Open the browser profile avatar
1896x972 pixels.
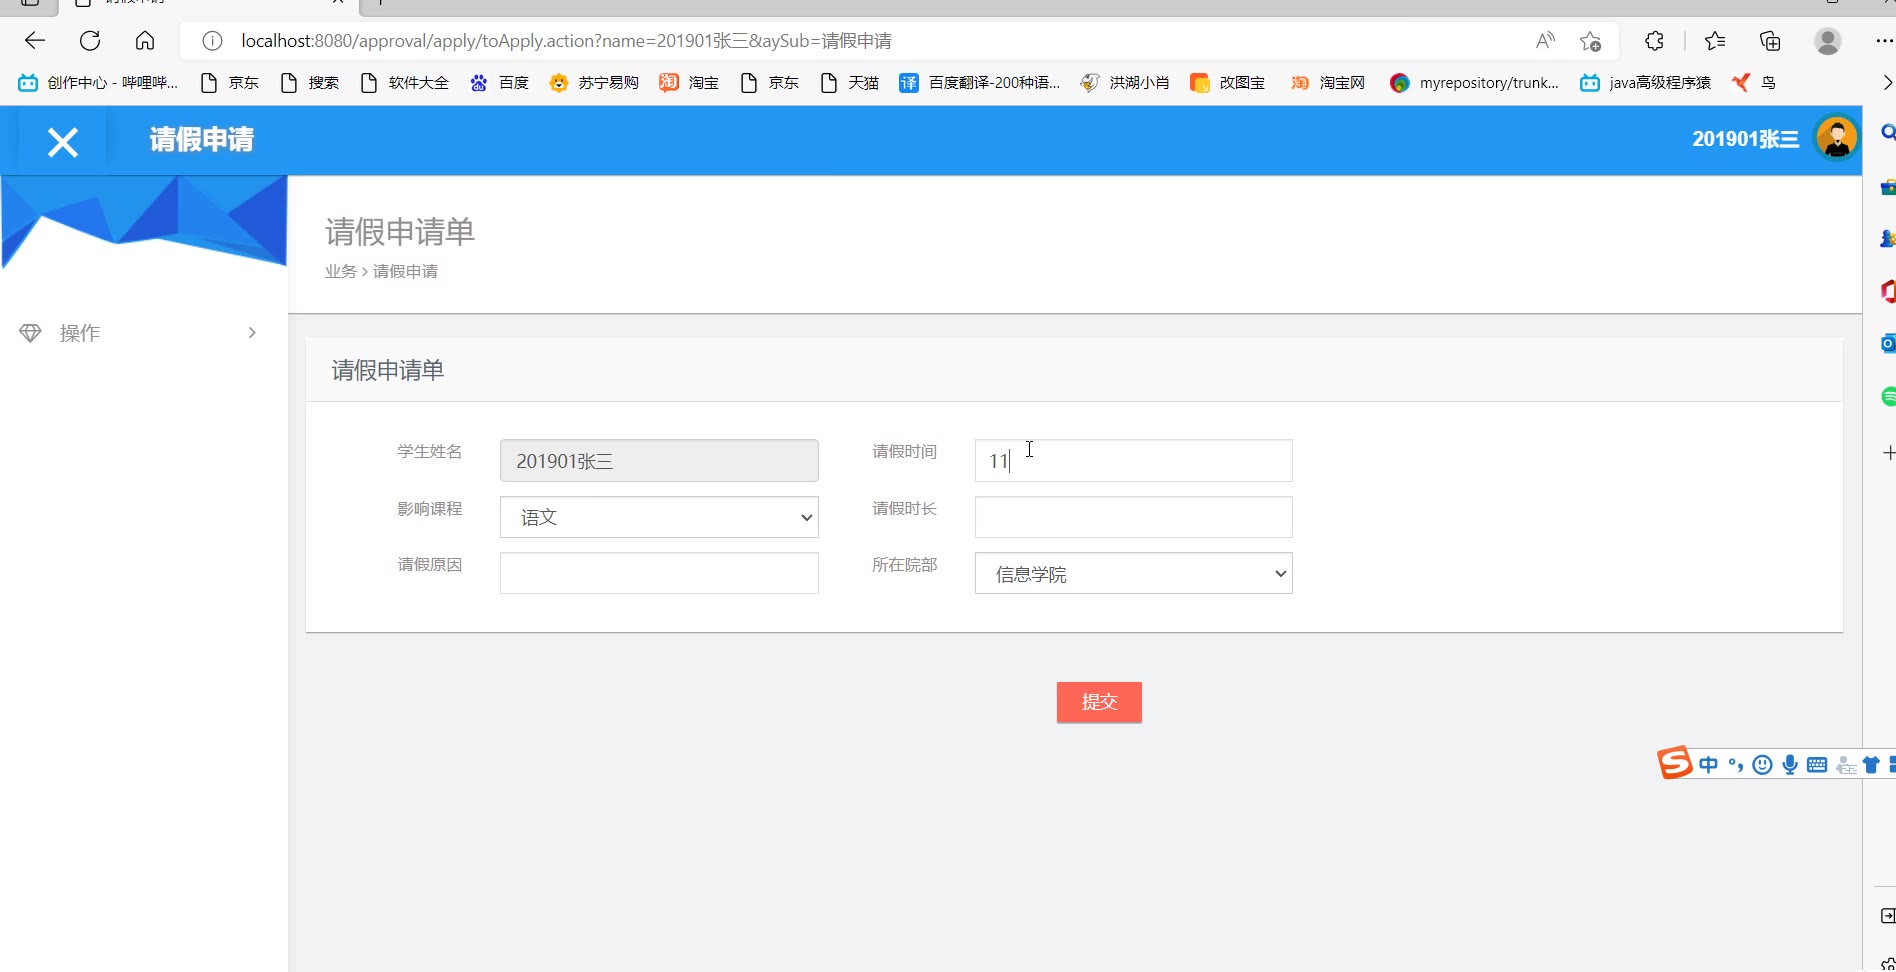click(1828, 41)
